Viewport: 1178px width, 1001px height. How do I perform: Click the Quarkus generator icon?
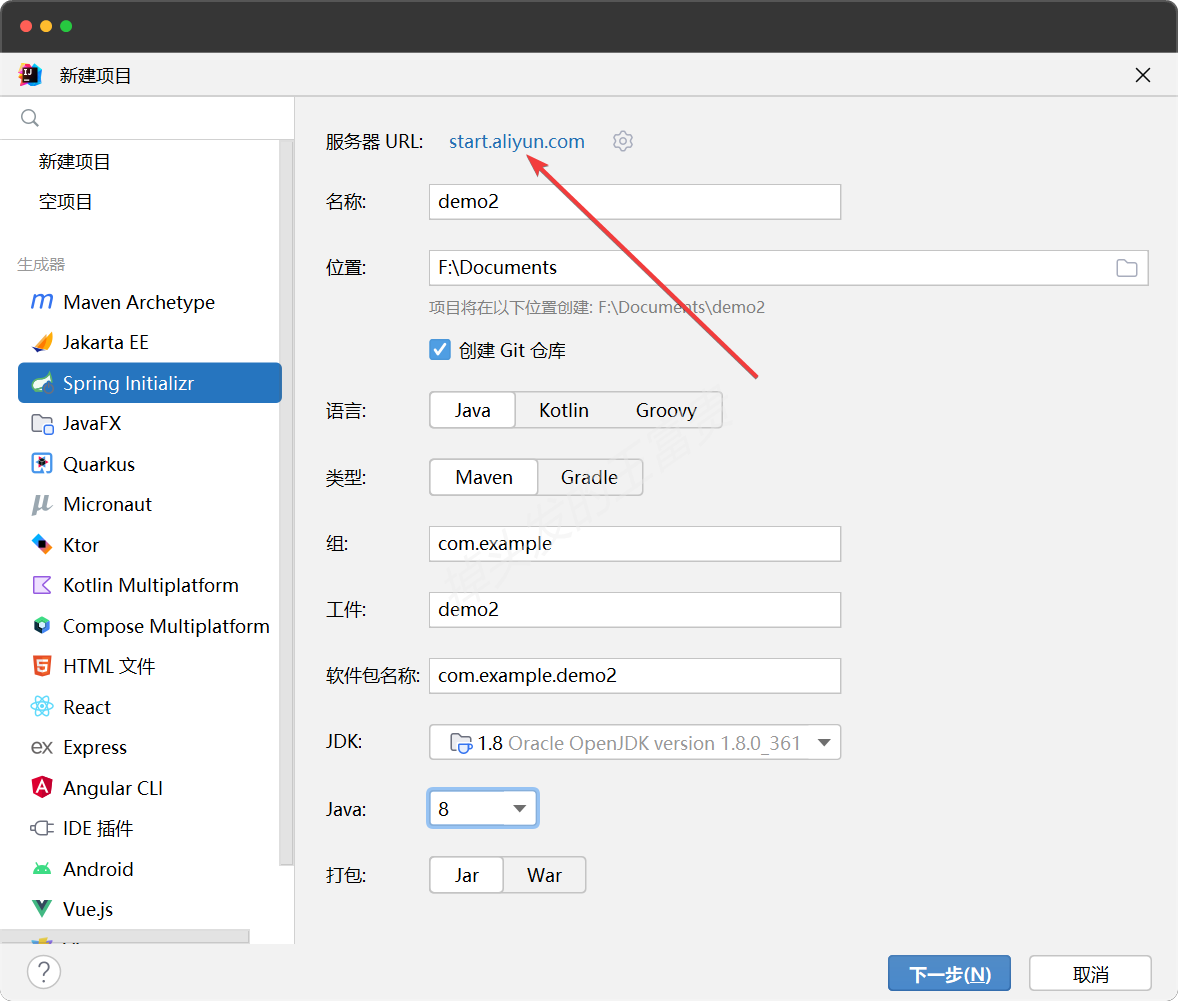(x=42, y=464)
